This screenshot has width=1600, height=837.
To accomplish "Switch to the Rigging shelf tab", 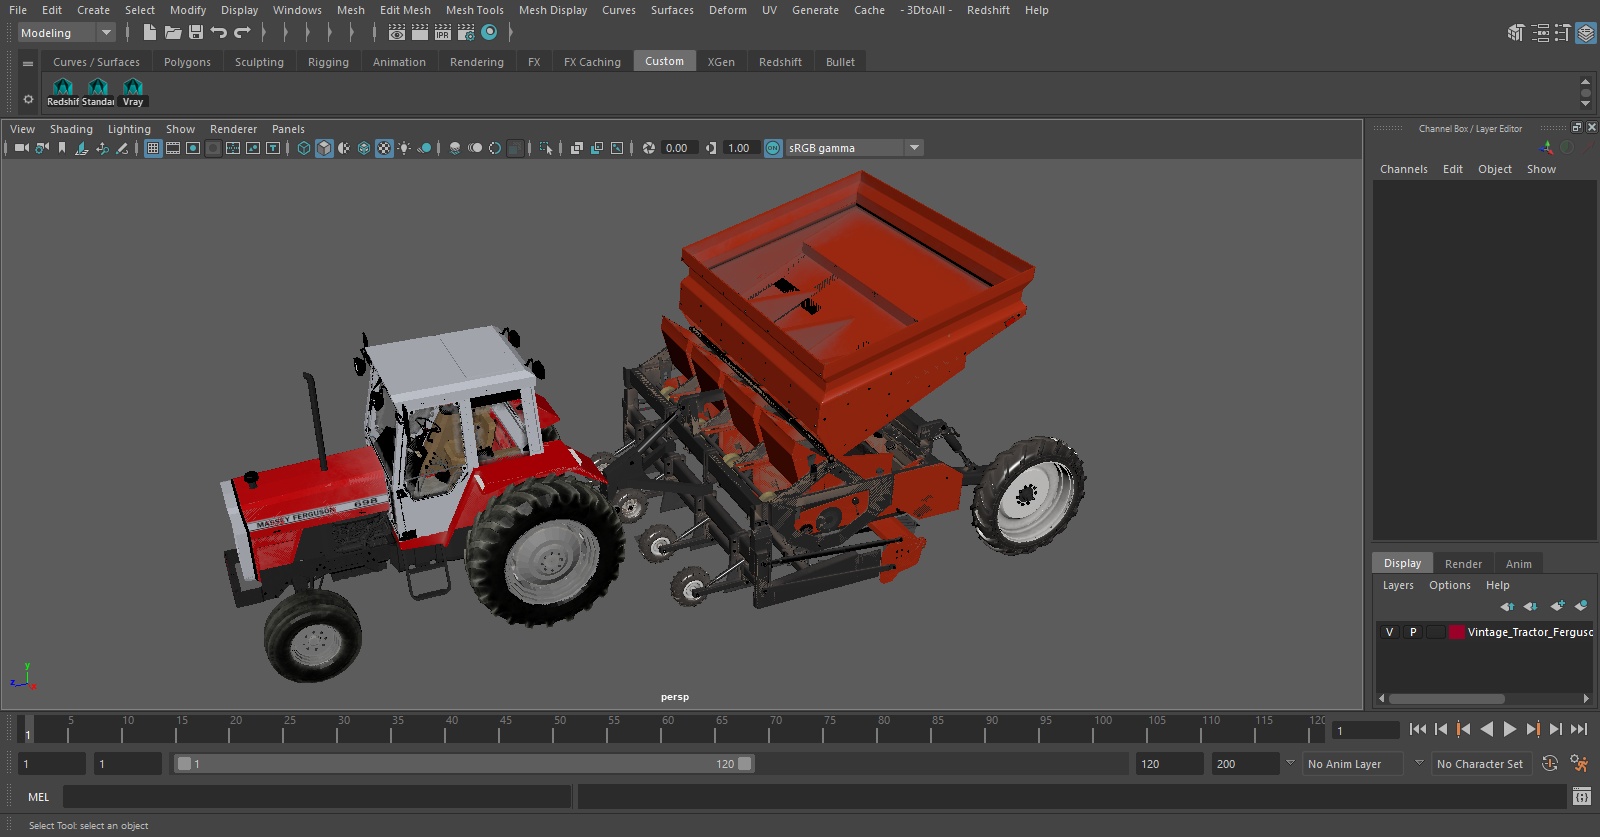I will [328, 62].
